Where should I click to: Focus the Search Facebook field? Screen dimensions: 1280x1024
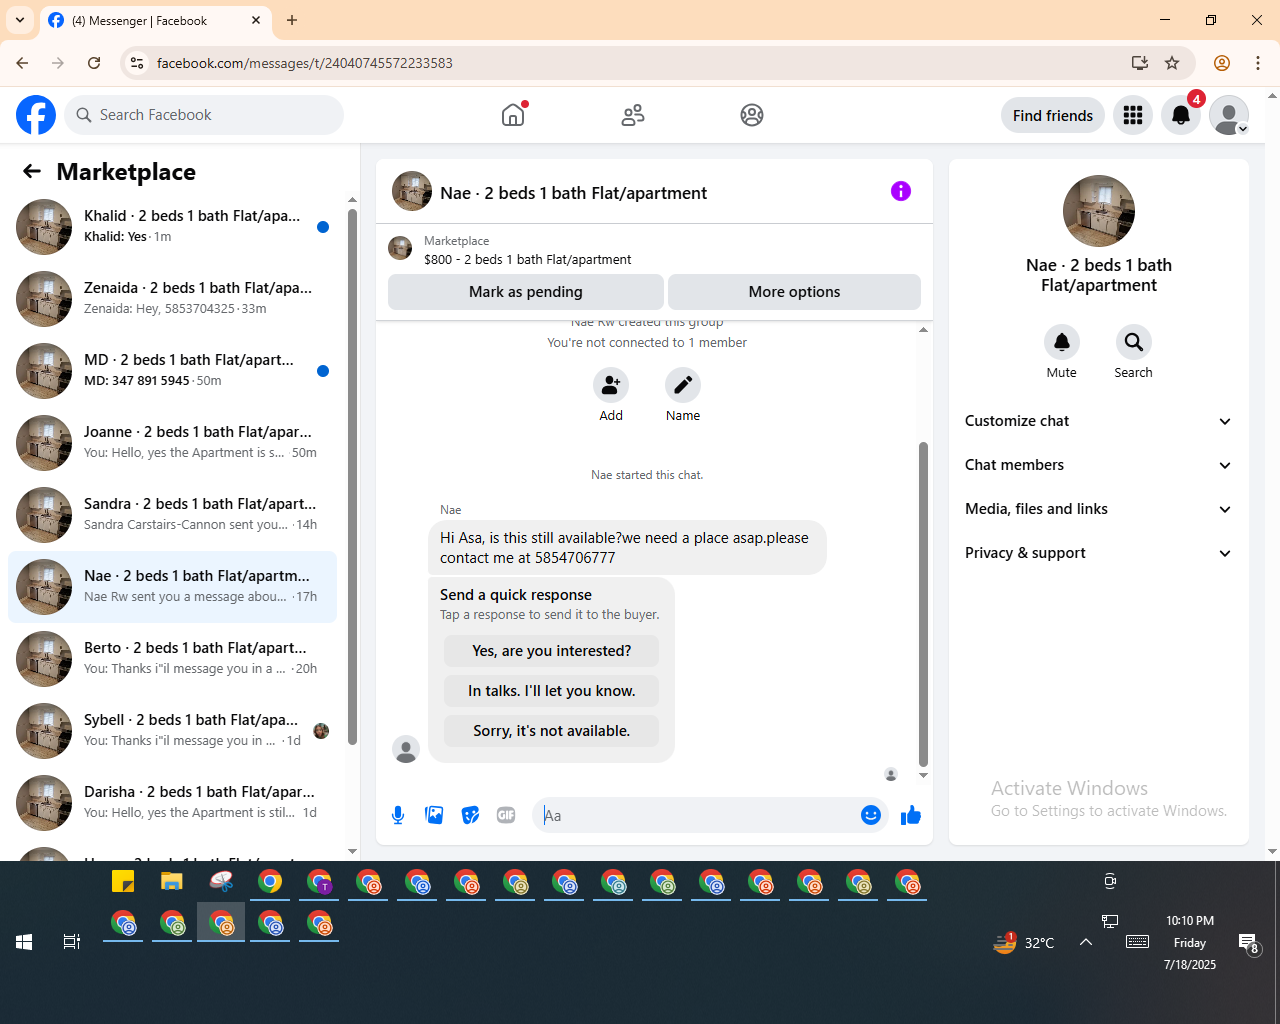(204, 115)
